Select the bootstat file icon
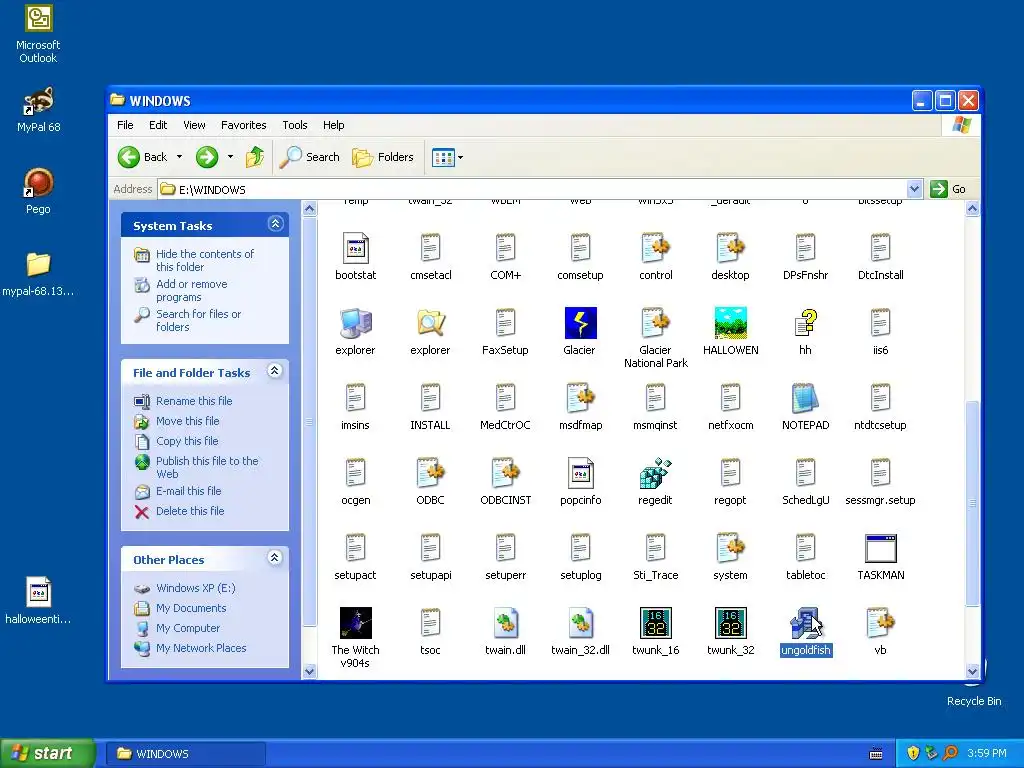Screen dimensions: 1024x768 [355, 248]
